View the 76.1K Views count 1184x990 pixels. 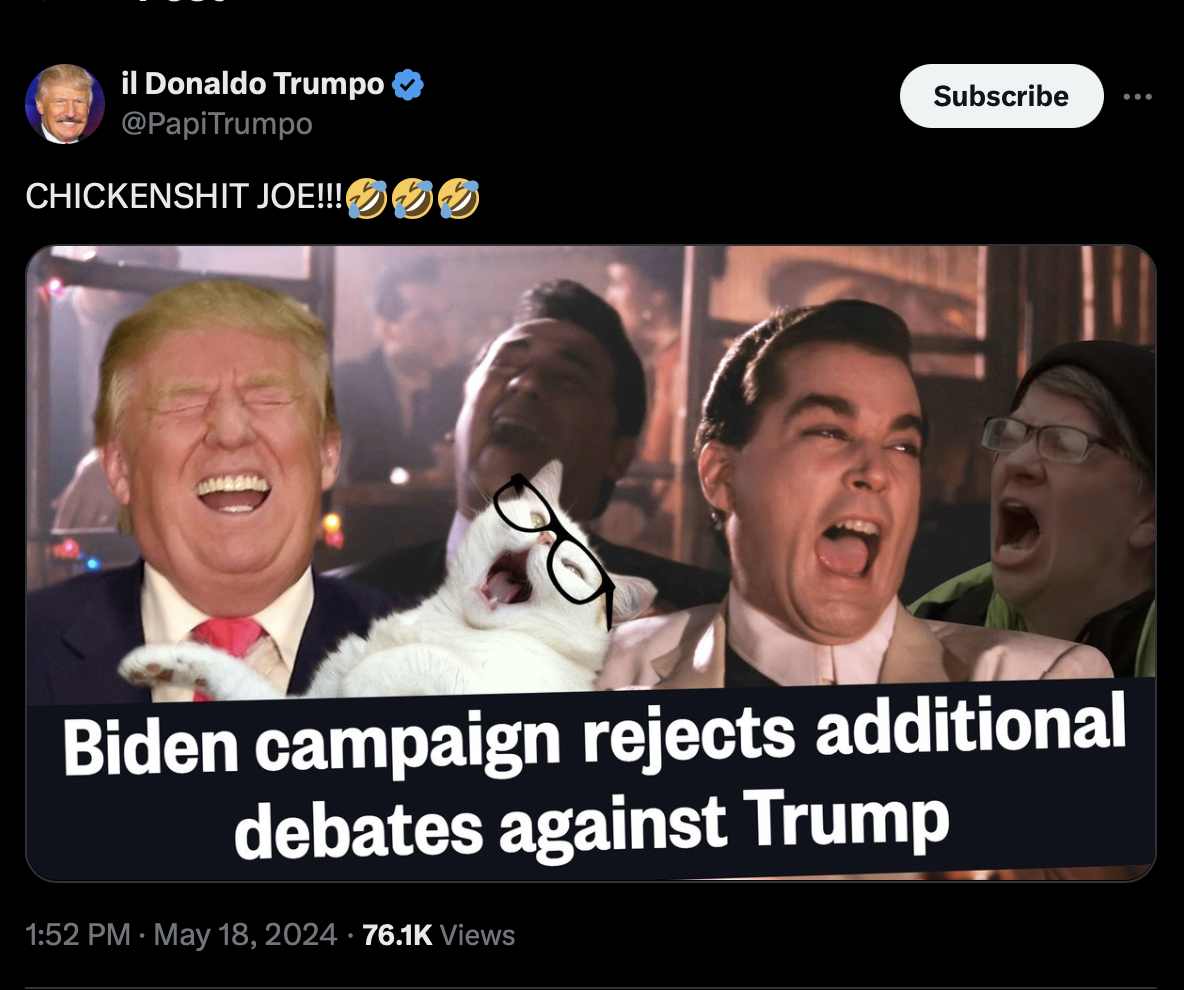pyautogui.click(x=439, y=935)
